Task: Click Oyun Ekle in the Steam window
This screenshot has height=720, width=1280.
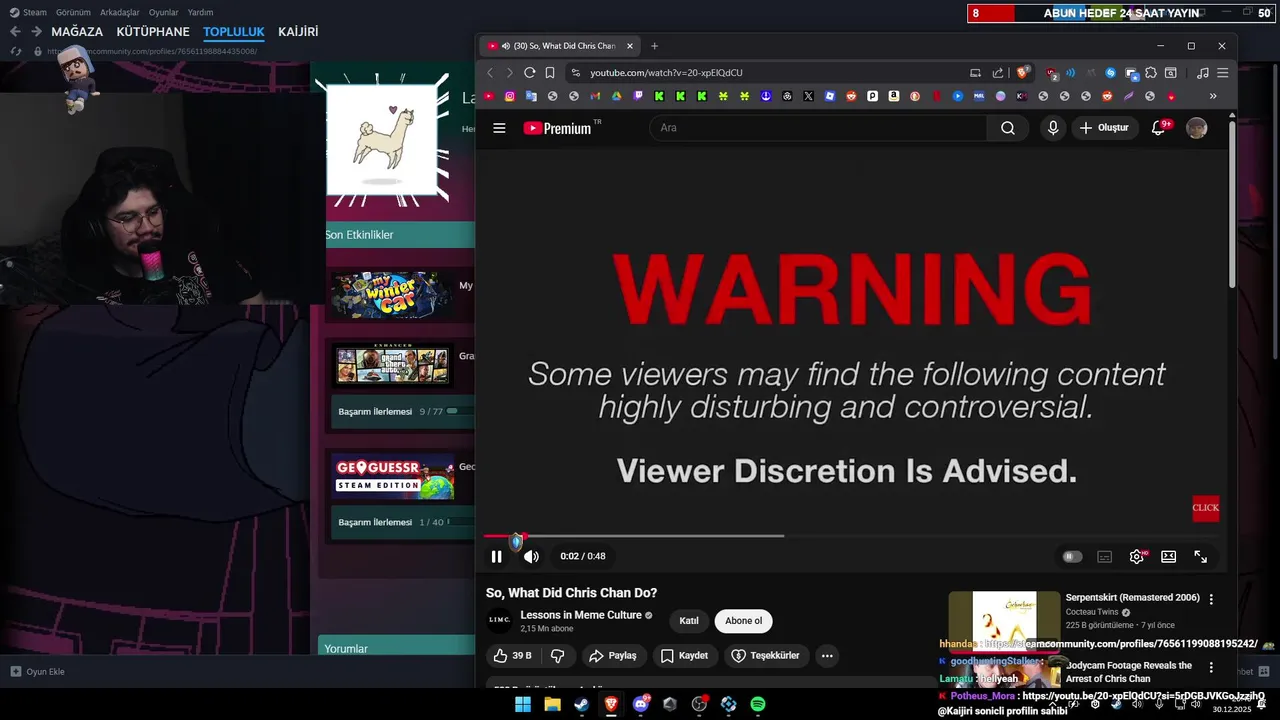Action: coord(38,672)
